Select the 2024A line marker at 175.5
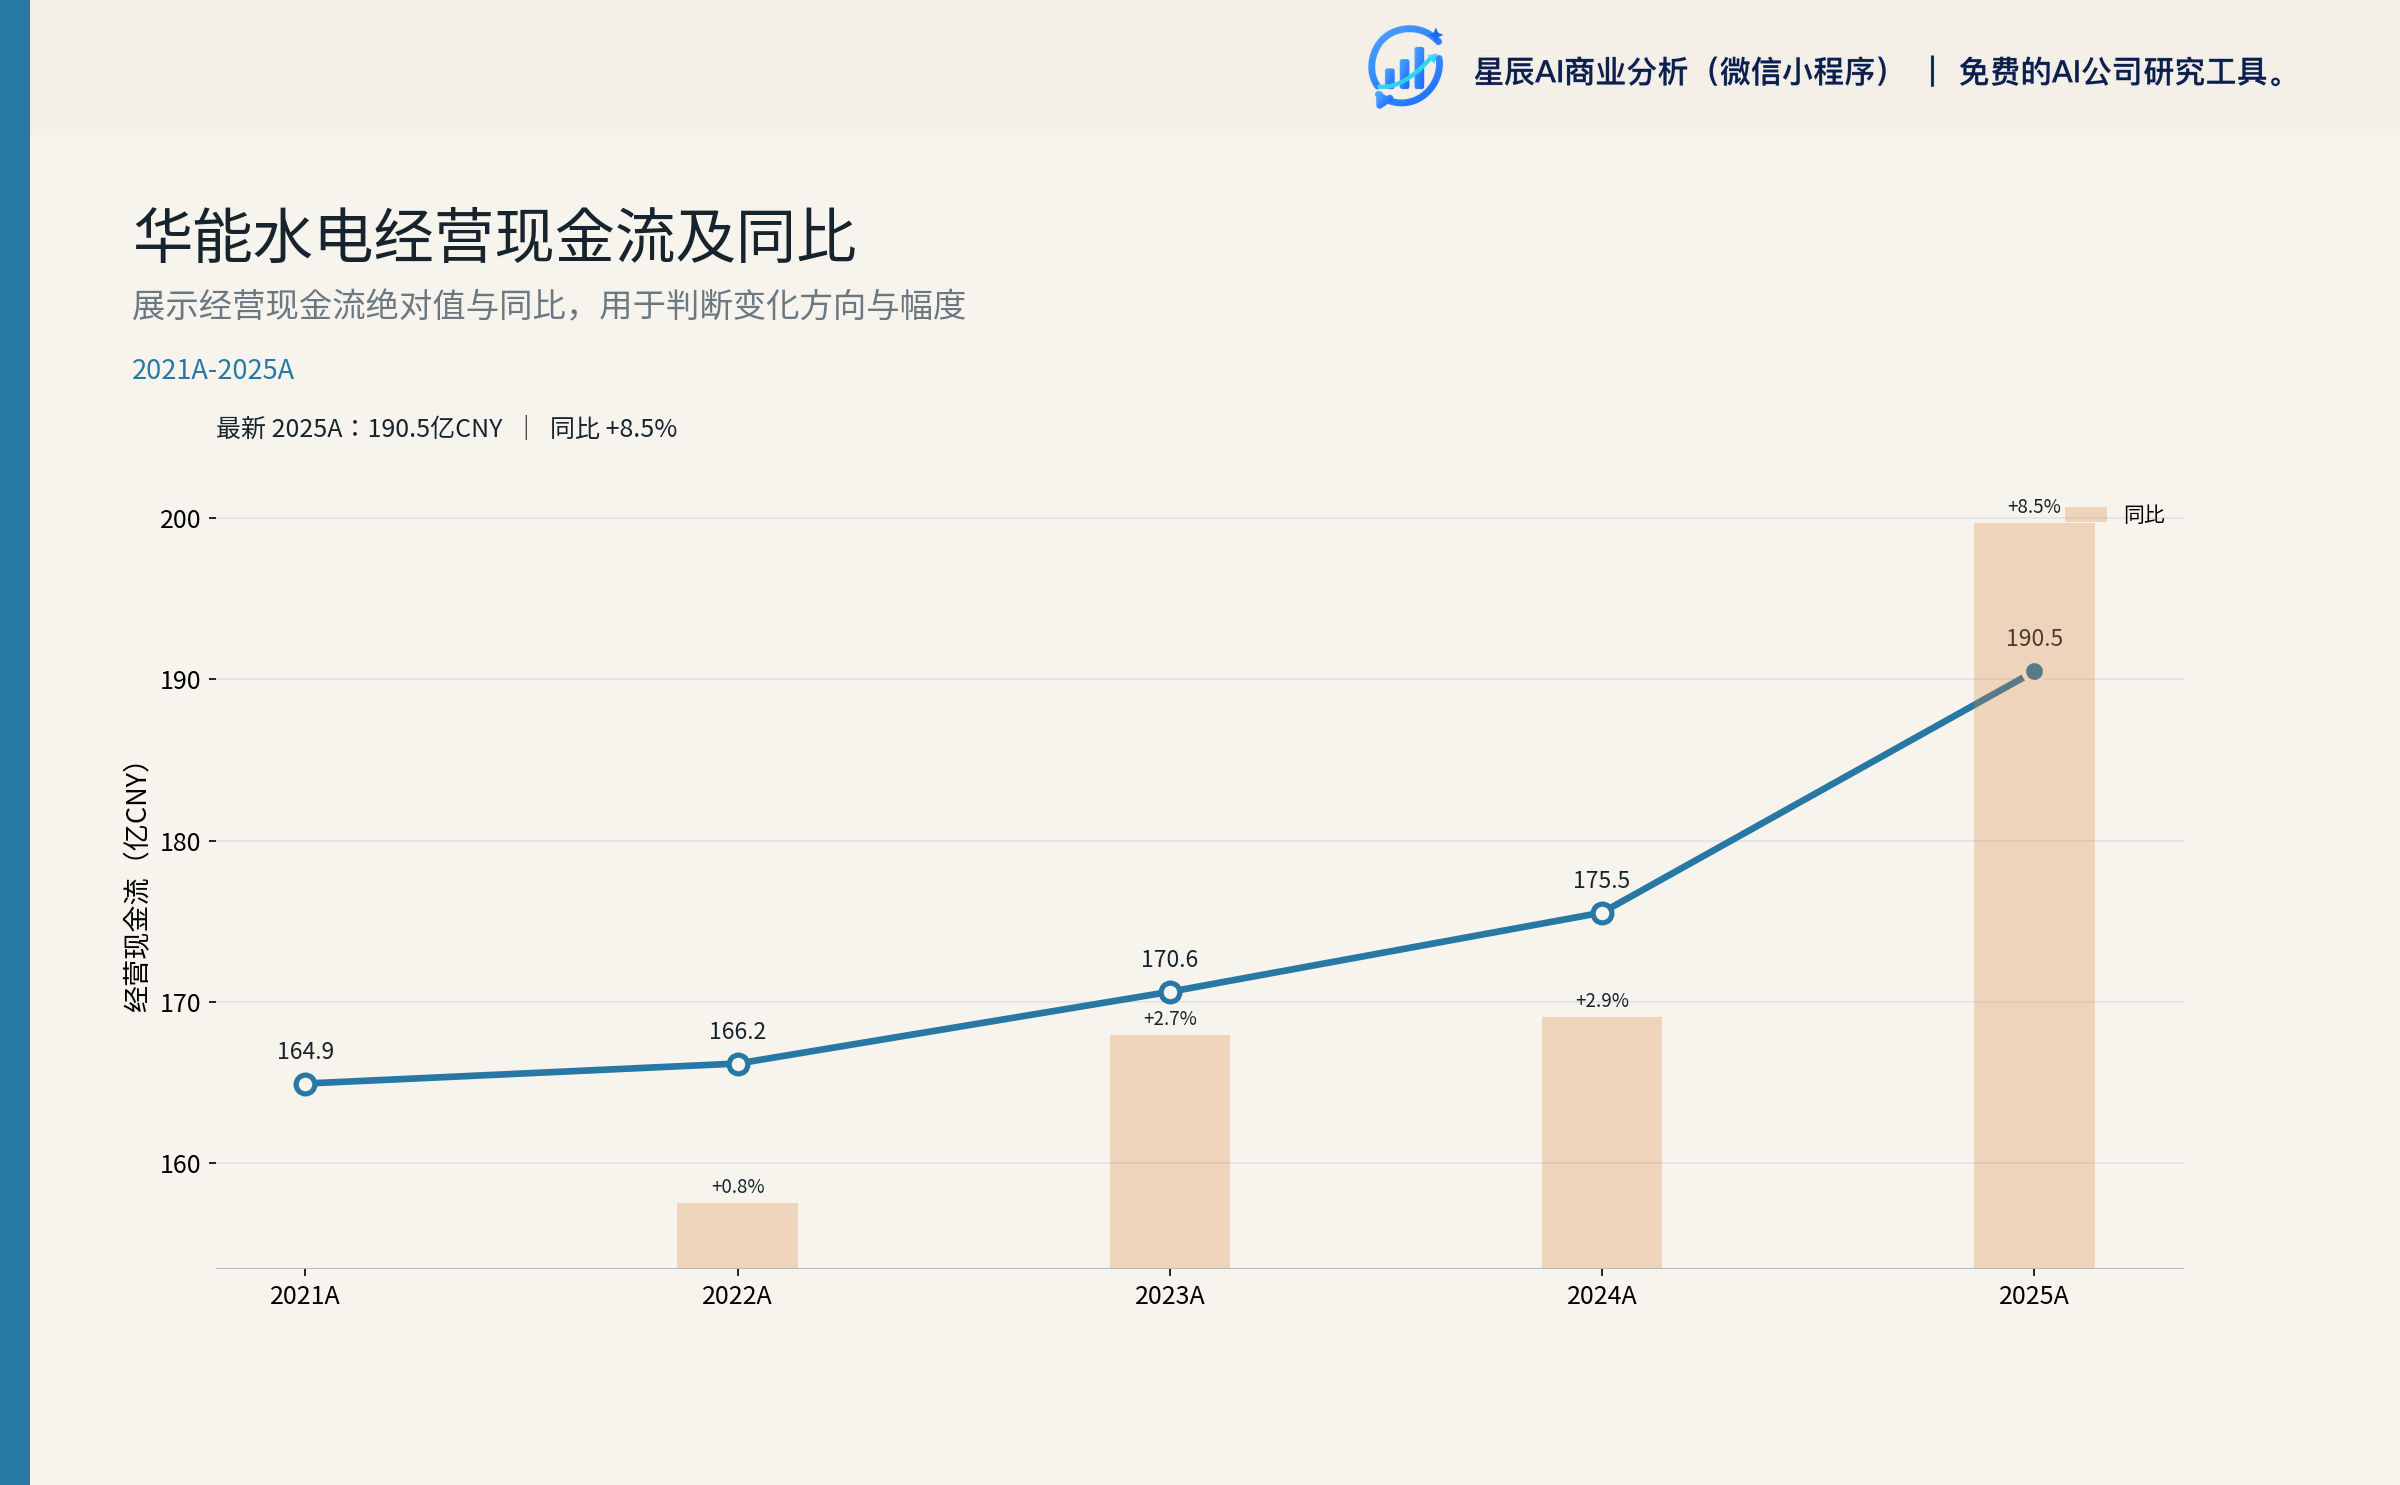Screen dimensions: 2400x1485 pos(1602,913)
